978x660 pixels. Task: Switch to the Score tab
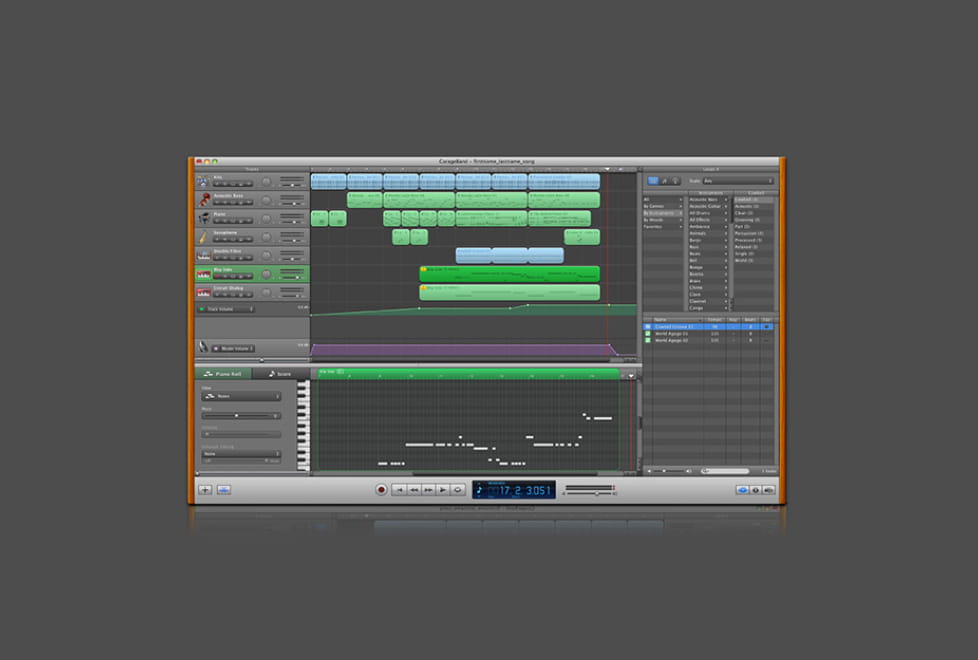[x=280, y=374]
